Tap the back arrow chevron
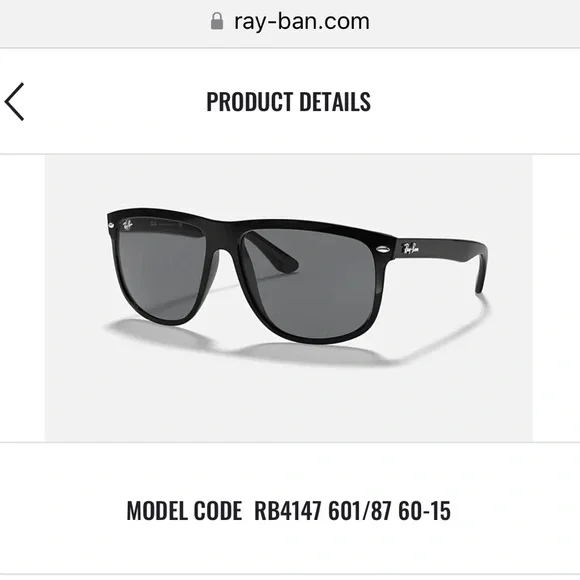This screenshot has width=580, height=580. 14,102
